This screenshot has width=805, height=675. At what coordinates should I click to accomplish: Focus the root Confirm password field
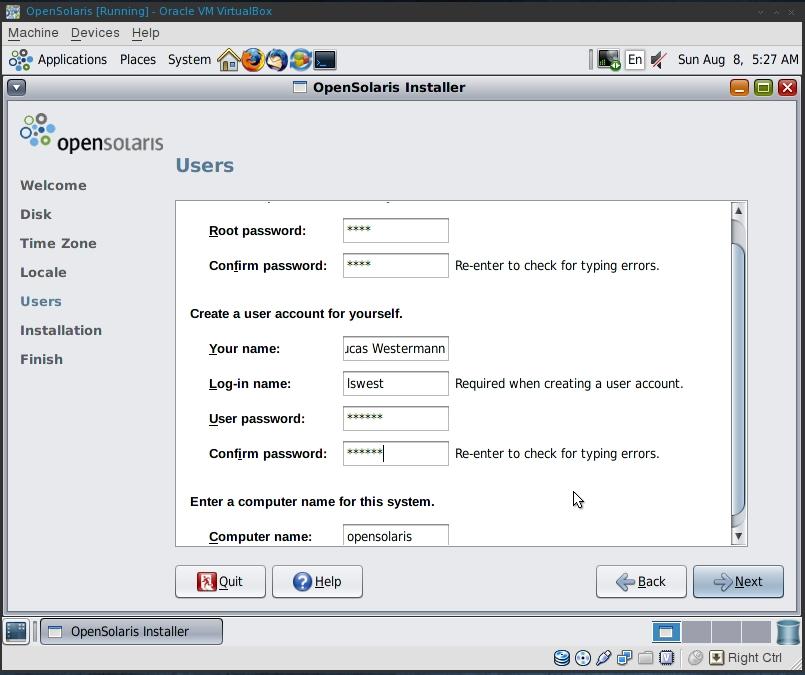pyautogui.click(x=396, y=265)
